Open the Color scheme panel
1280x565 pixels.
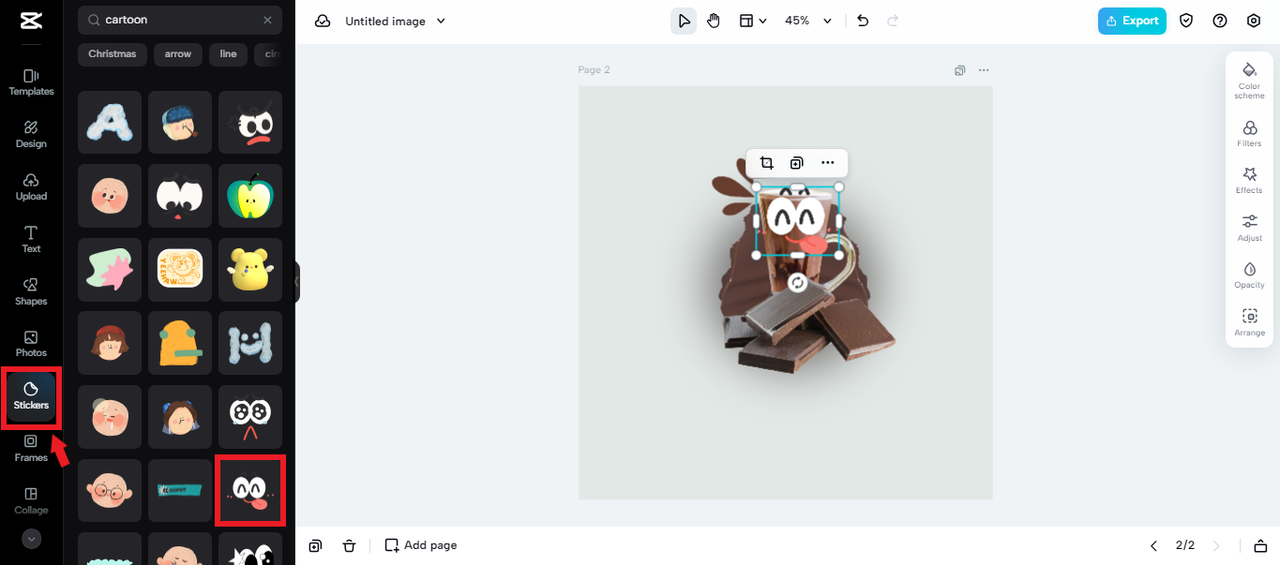coord(1249,80)
